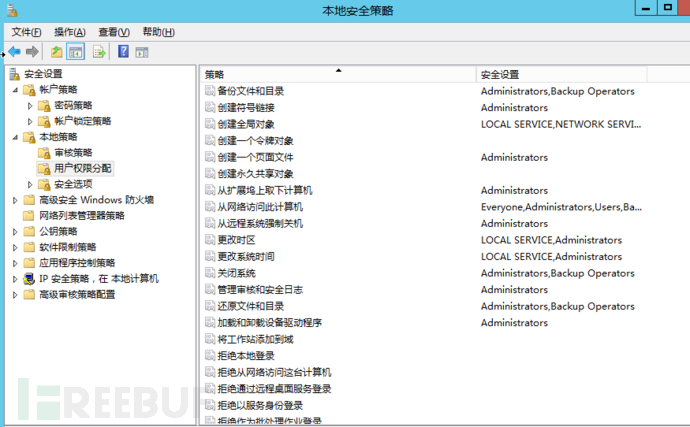Click the Forward arrow toolbar icon
Viewport: 690px width, 427px height.
[32, 52]
